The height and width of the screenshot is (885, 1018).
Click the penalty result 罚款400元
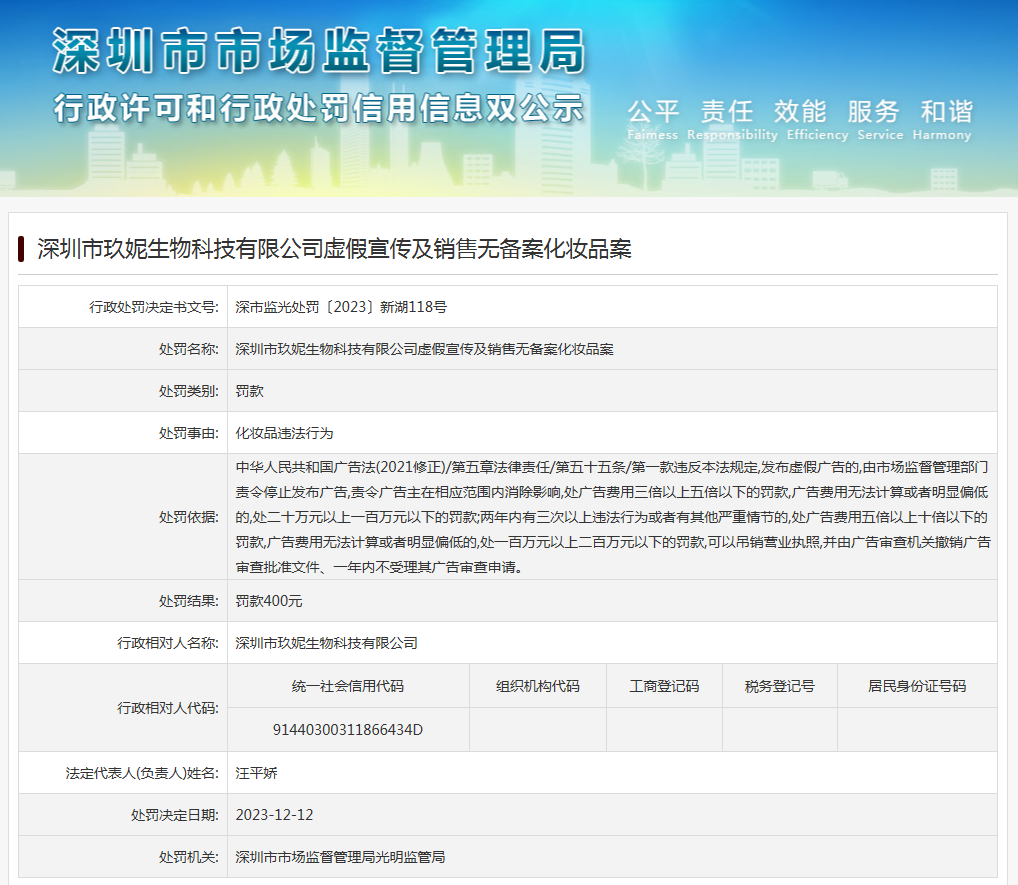pyautogui.click(x=269, y=601)
